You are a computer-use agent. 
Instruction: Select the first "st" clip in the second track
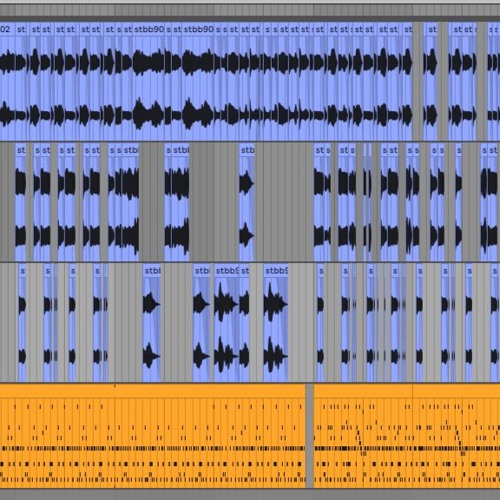(x=20, y=202)
